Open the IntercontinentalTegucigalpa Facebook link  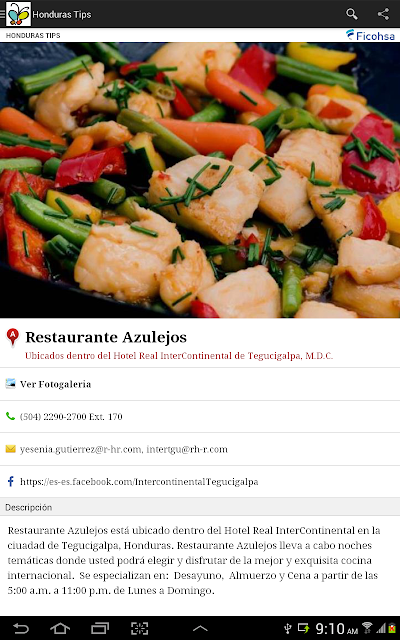[139, 482]
